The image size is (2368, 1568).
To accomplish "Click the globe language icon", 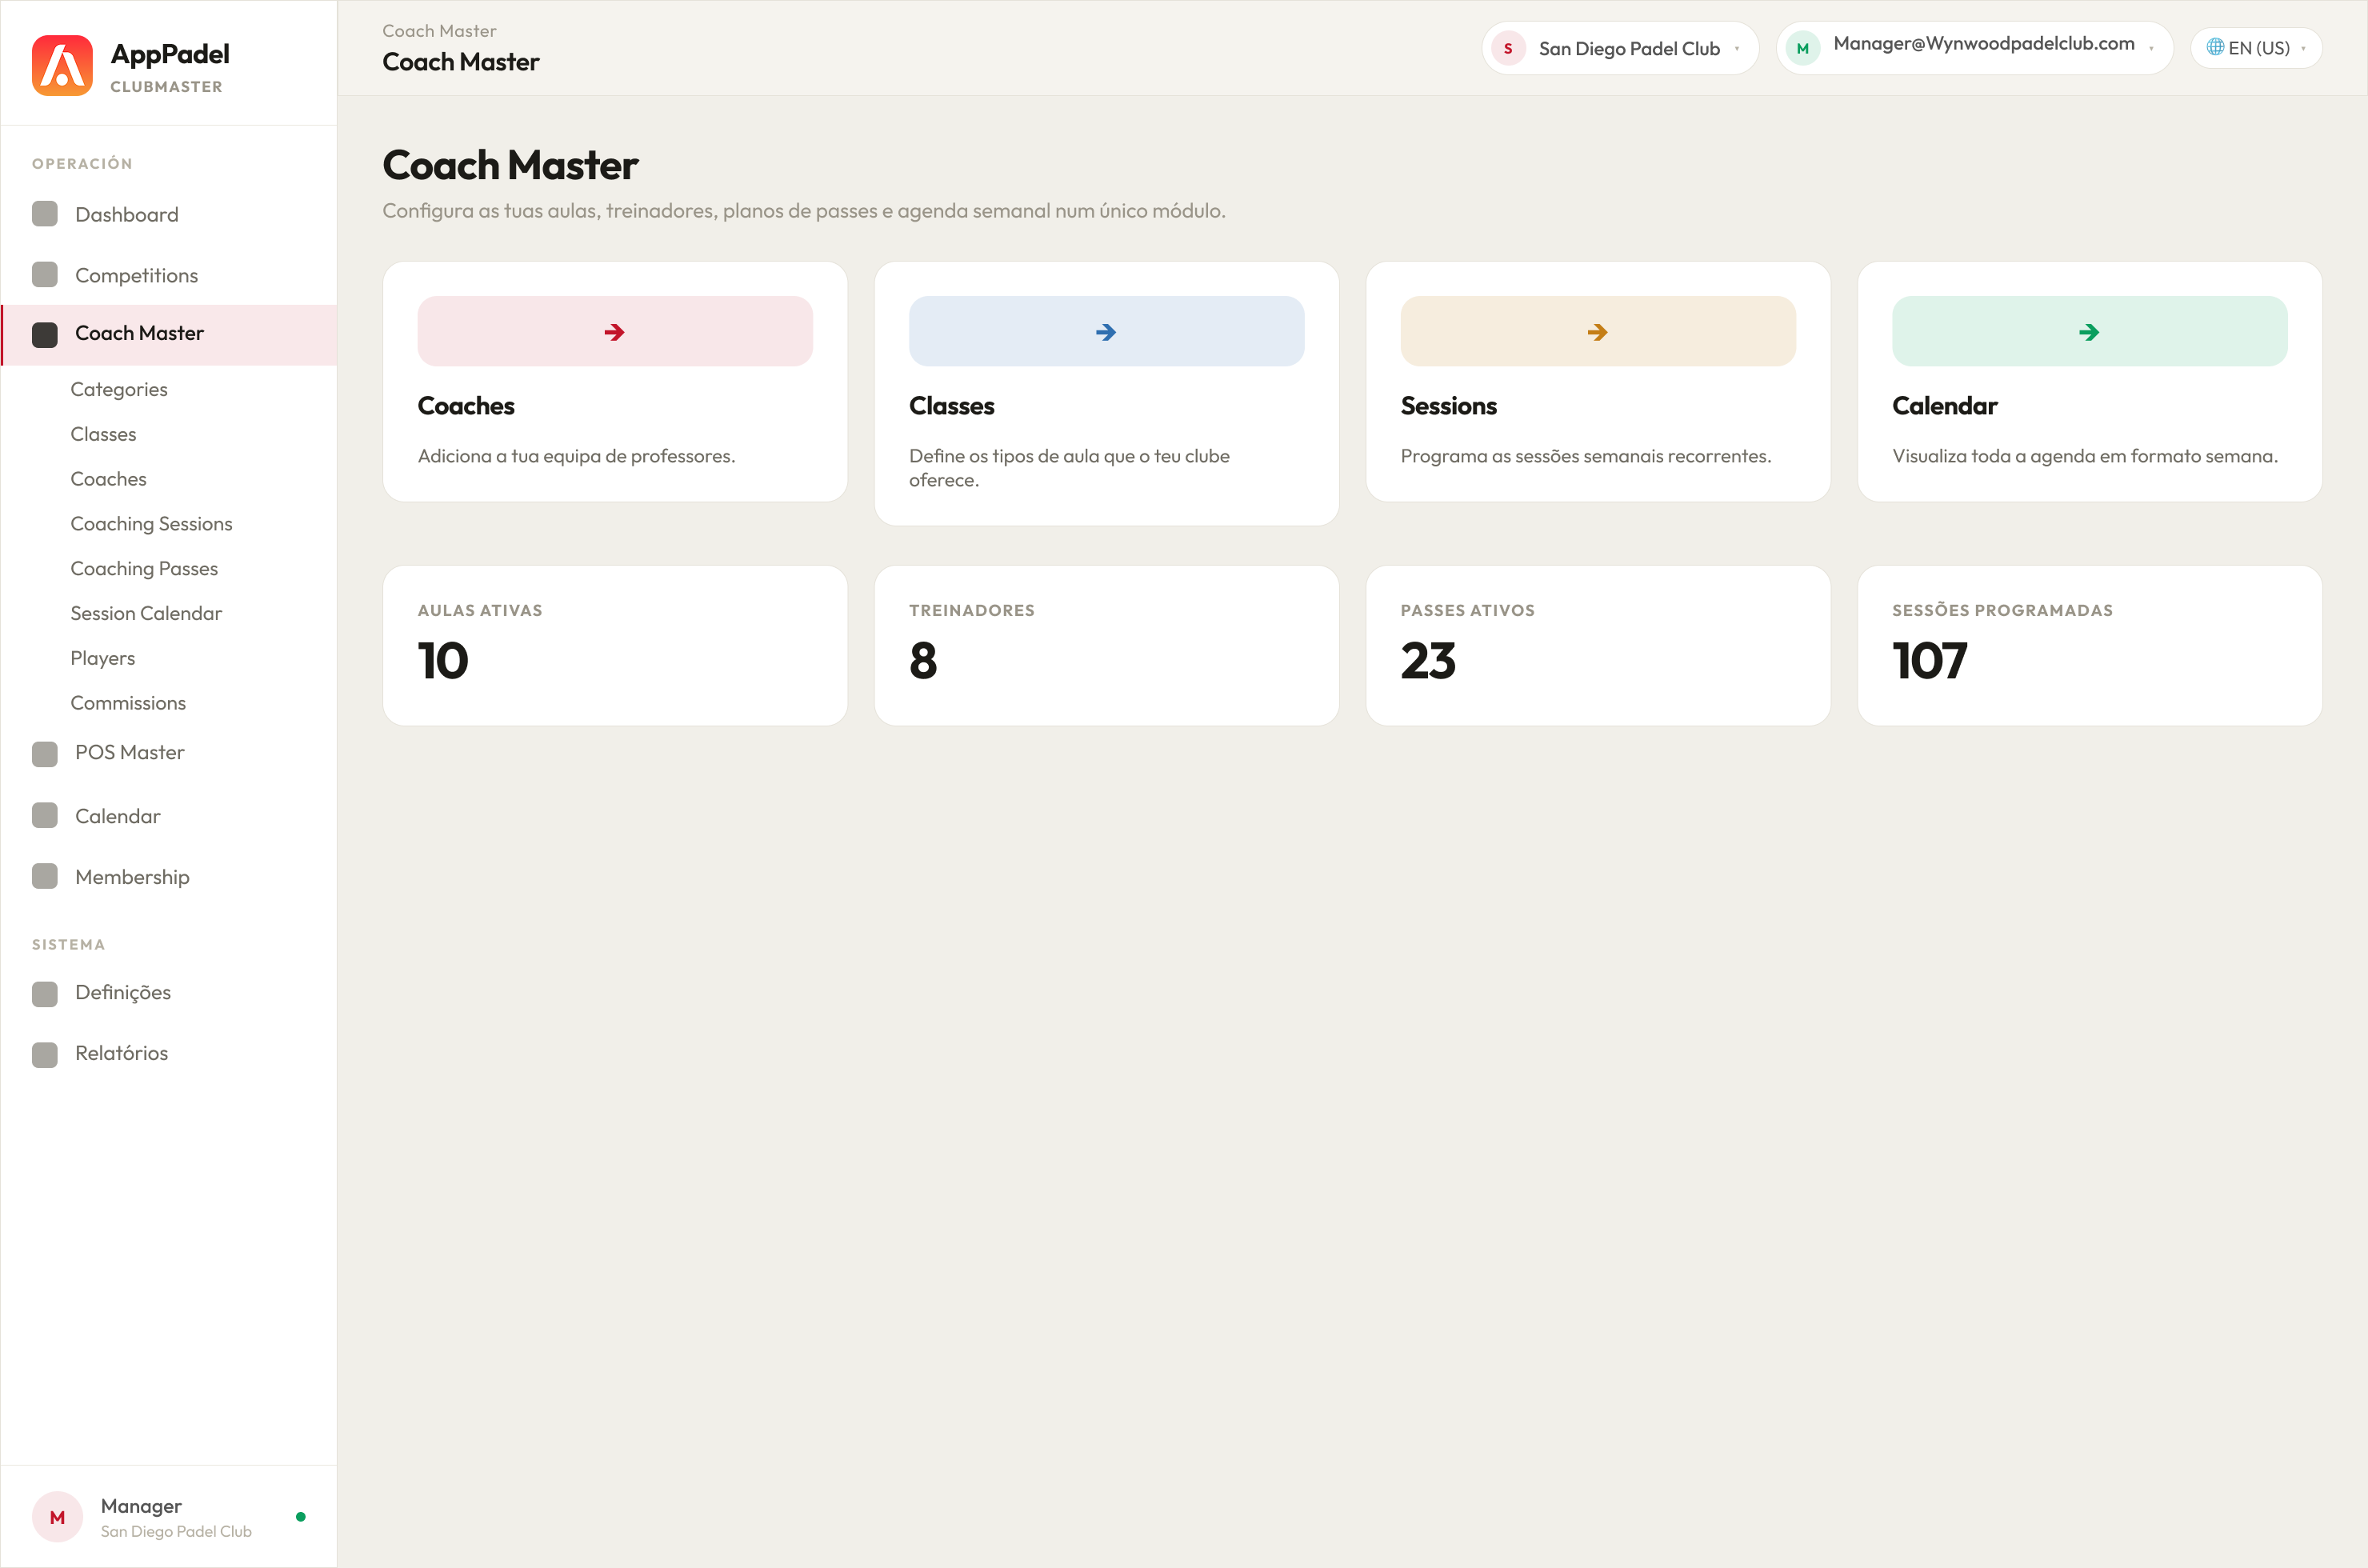I will pos(2215,47).
